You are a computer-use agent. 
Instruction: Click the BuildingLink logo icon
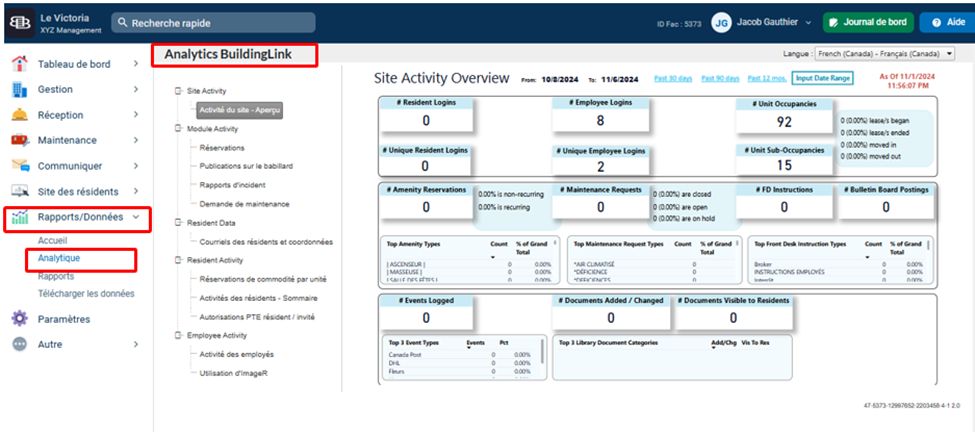tap(19, 22)
